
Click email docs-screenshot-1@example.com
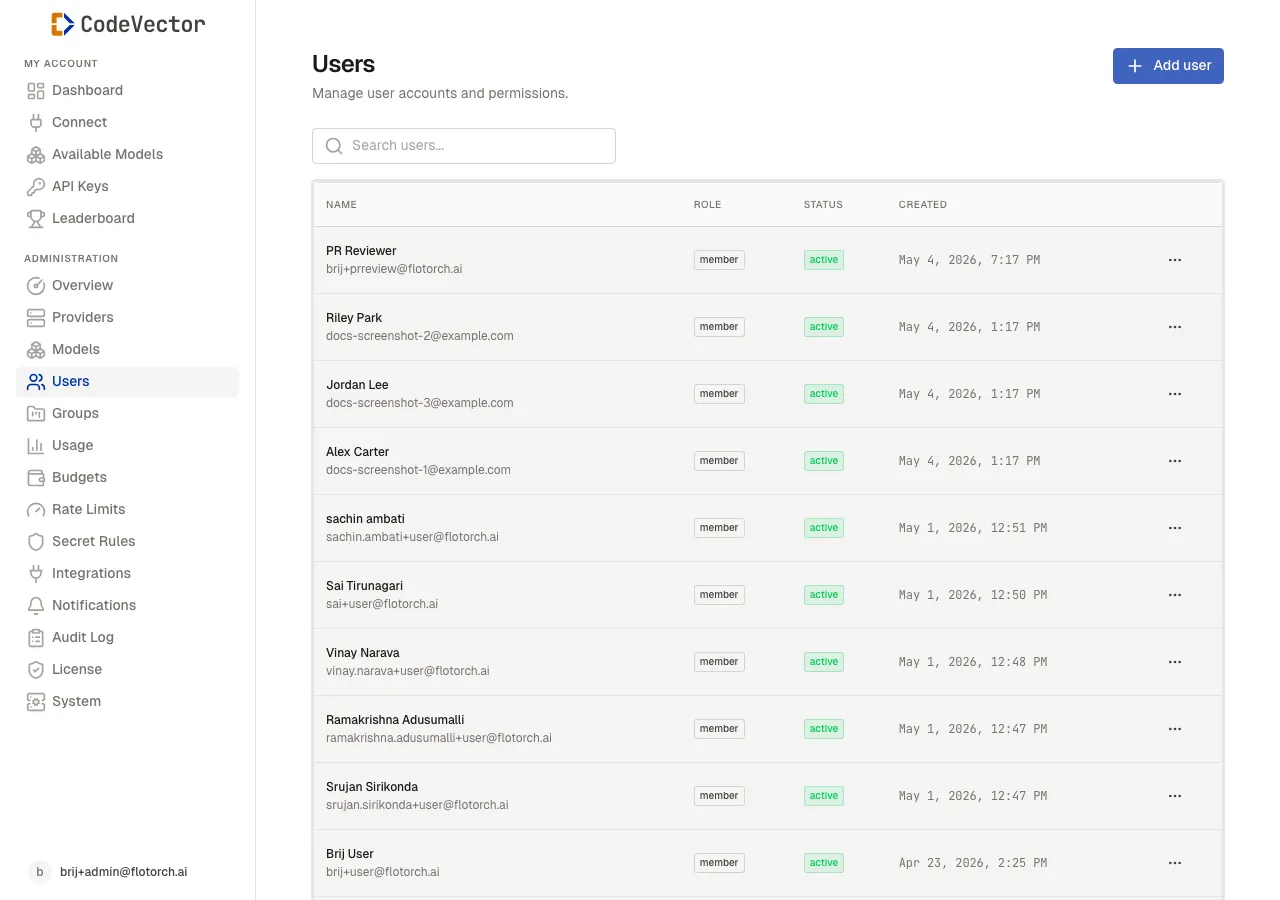pos(418,470)
